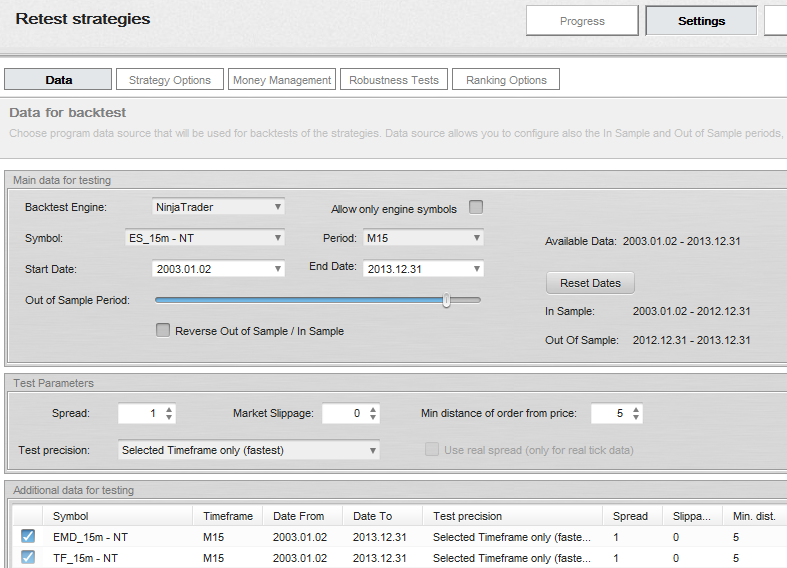Switch to Money Management tab
This screenshot has height=568, width=787.
point(282,80)
